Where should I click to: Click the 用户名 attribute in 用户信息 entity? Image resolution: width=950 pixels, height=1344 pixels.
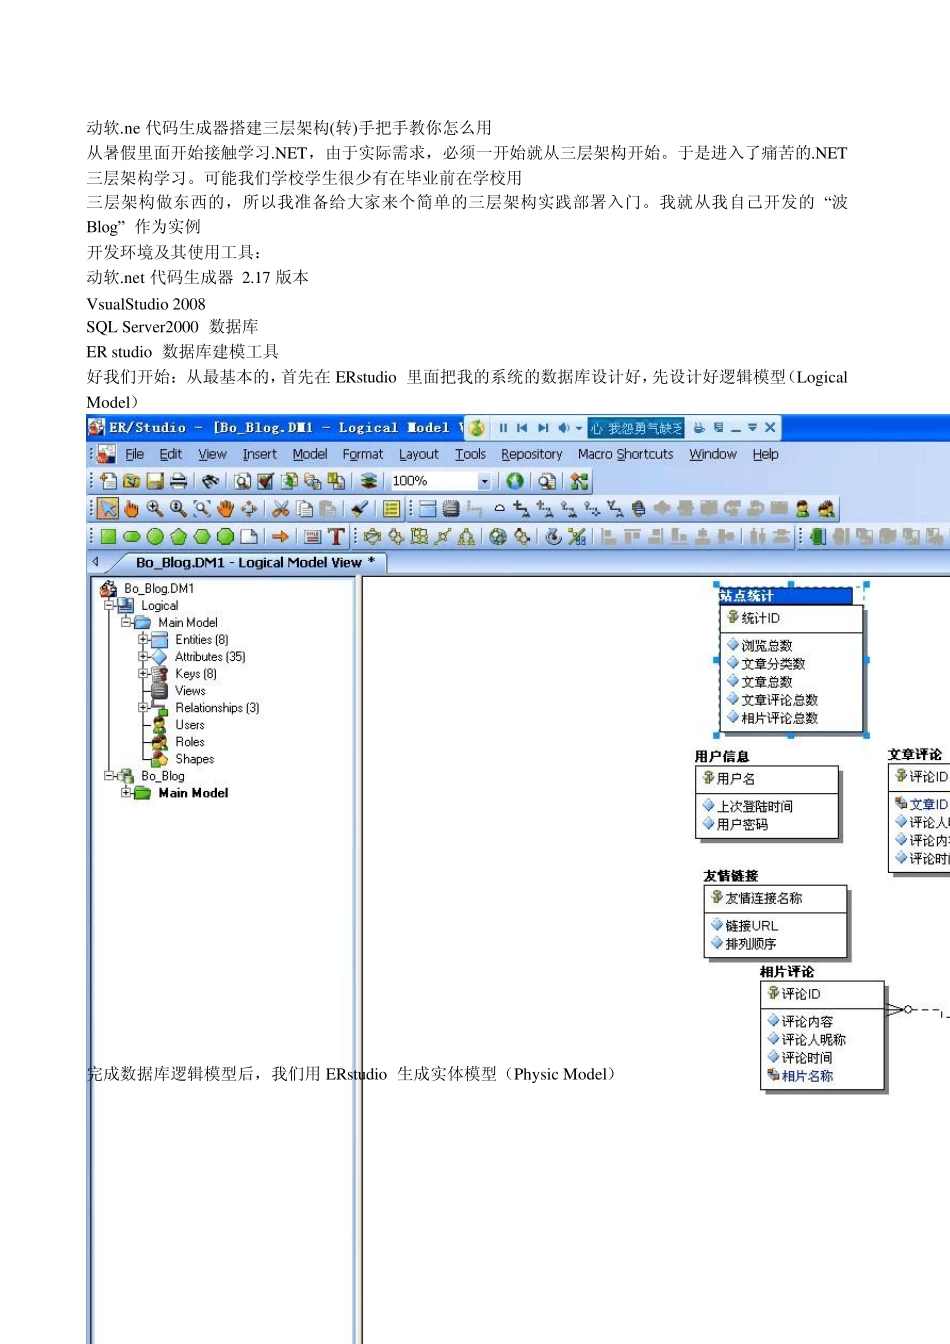(x=736, y=778)
